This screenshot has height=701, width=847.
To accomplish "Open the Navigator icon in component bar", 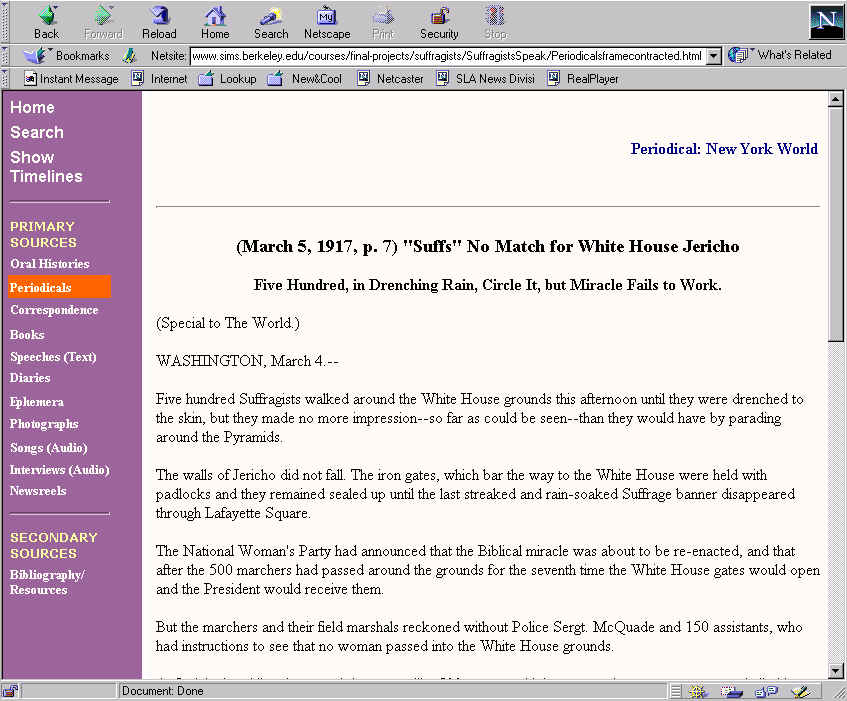I will pyautogui.click(x=698, y=691).
